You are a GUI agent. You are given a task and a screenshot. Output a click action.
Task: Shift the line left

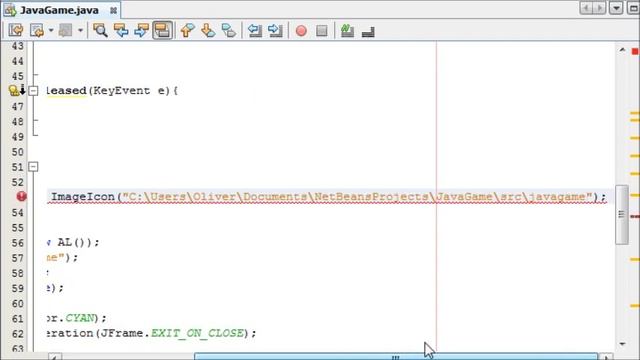(255, 30)
